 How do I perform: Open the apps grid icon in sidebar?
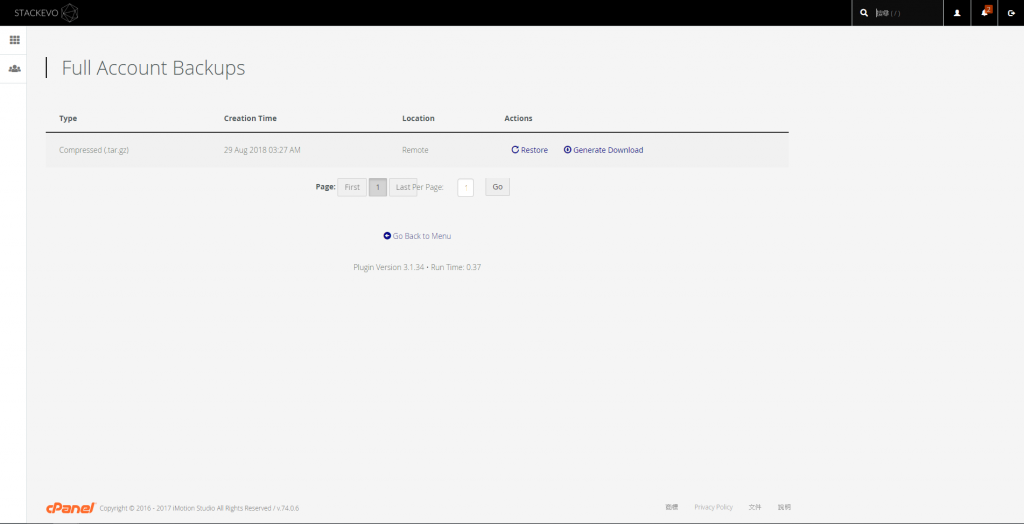click(x=14, y=40)
